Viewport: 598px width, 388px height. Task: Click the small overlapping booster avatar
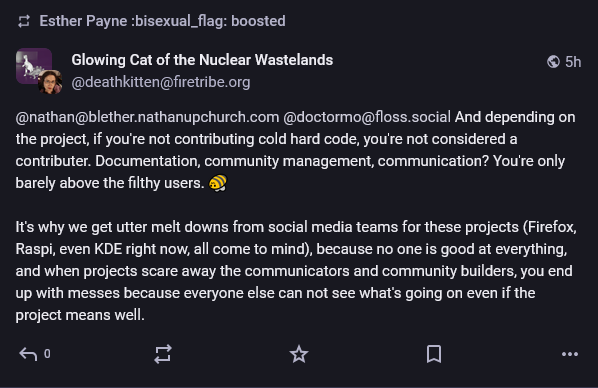click(50, 82)
